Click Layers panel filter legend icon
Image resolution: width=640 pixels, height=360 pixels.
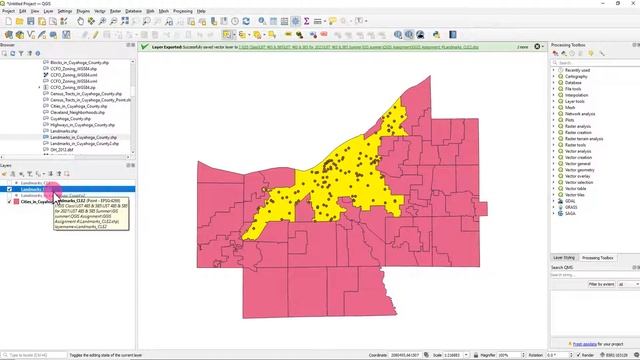tap(30, 174)
